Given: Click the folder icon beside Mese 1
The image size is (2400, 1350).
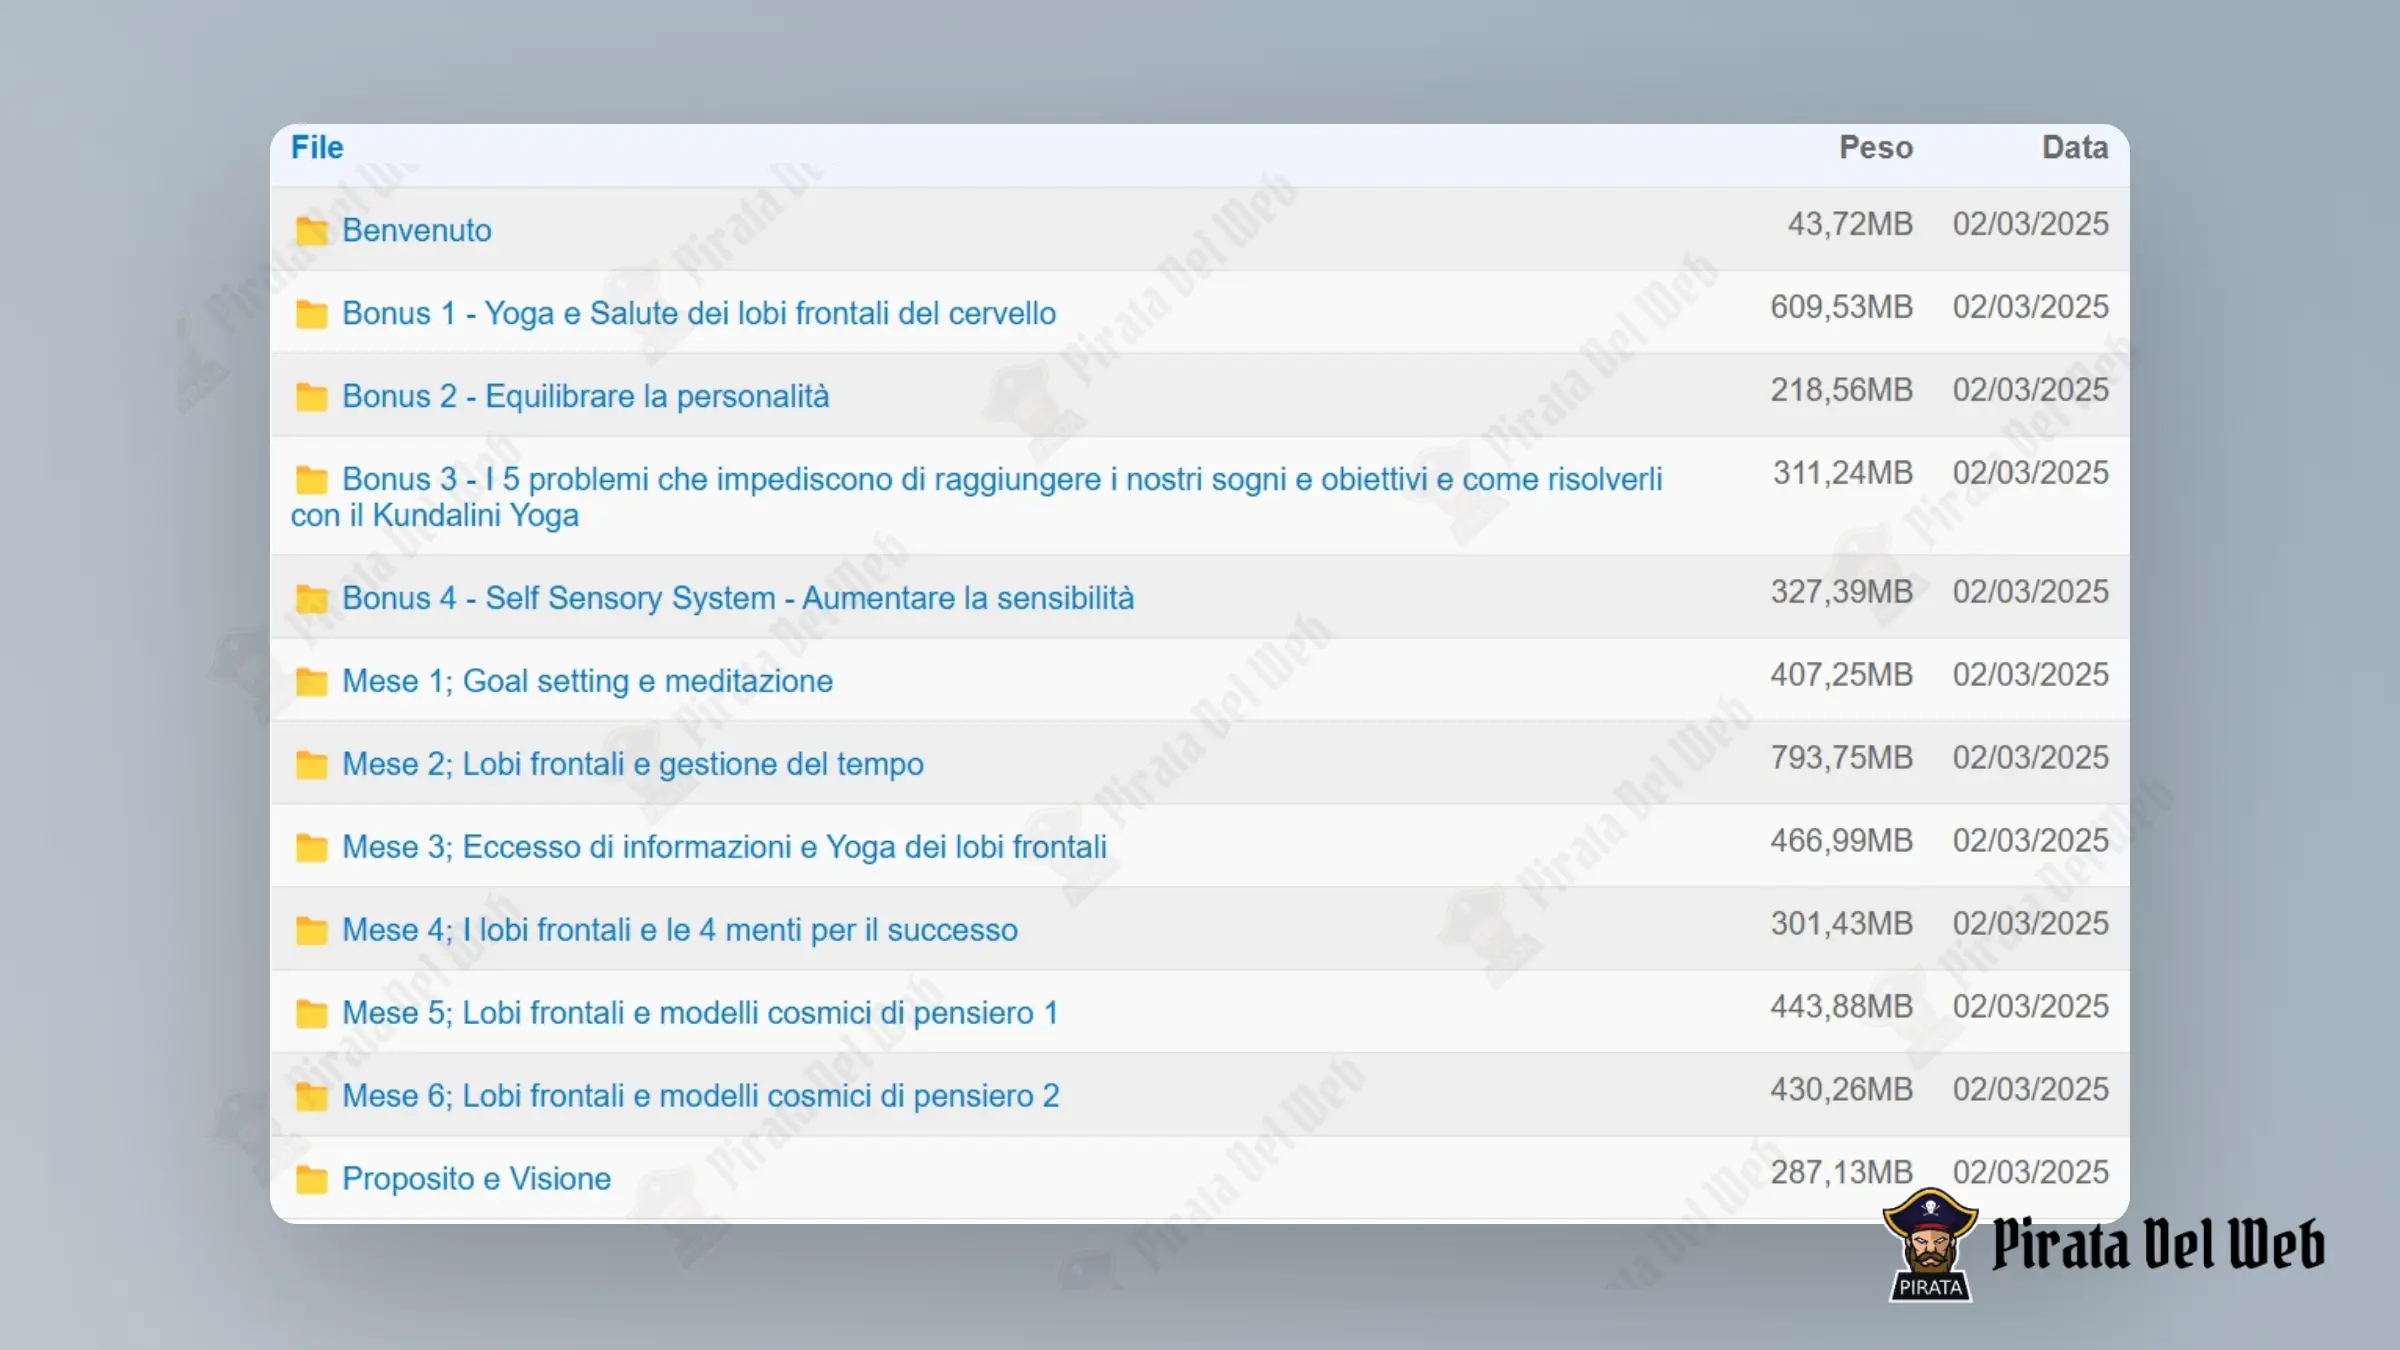Looking at the screenshot, I should point(311,682).
